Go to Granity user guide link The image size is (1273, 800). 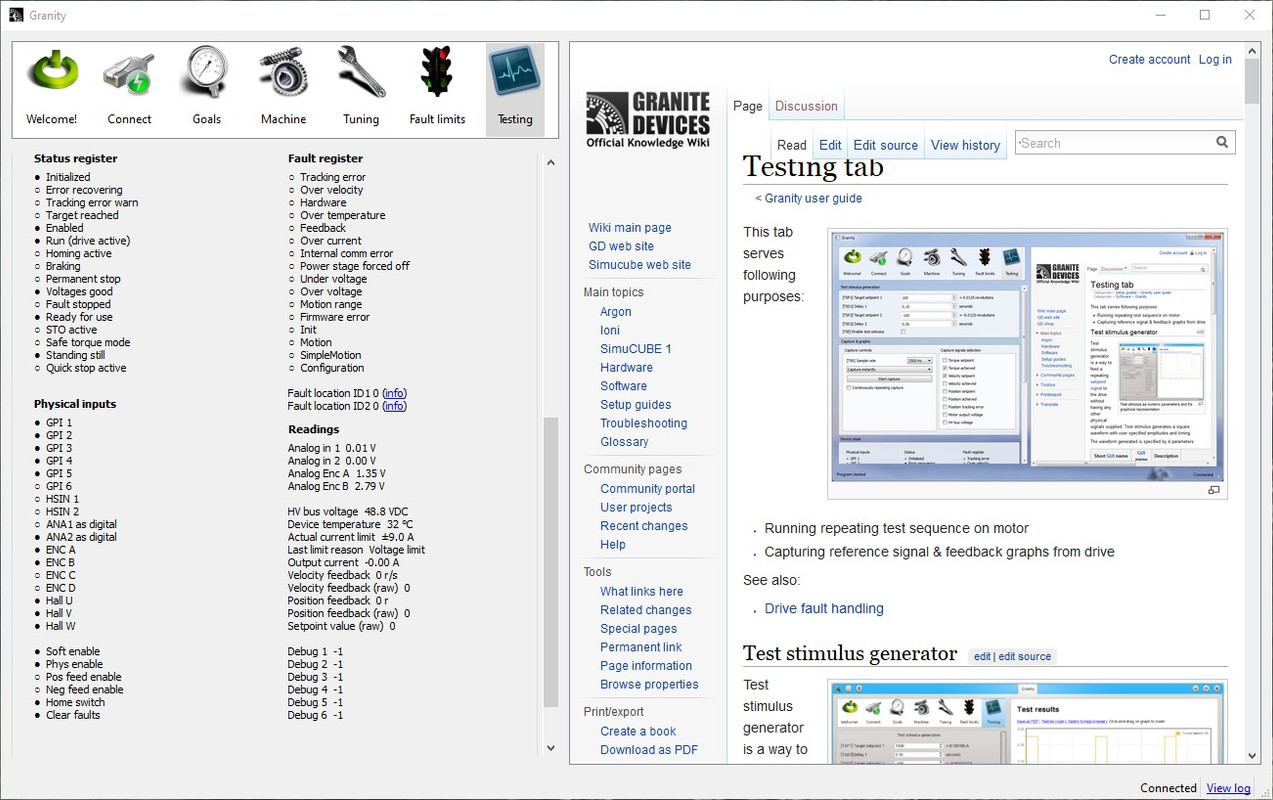[813, 198]
